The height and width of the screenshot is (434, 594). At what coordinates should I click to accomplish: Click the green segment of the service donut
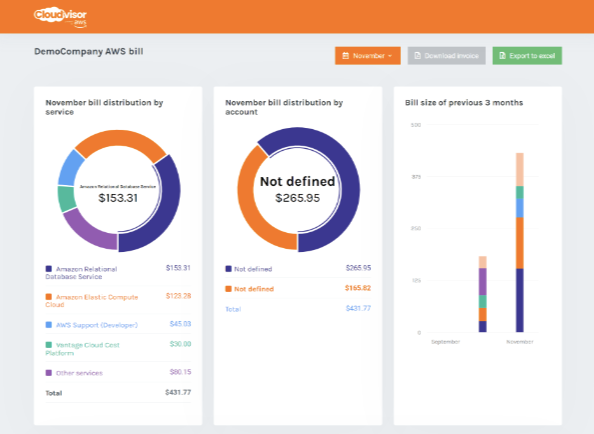click(66, 198)
